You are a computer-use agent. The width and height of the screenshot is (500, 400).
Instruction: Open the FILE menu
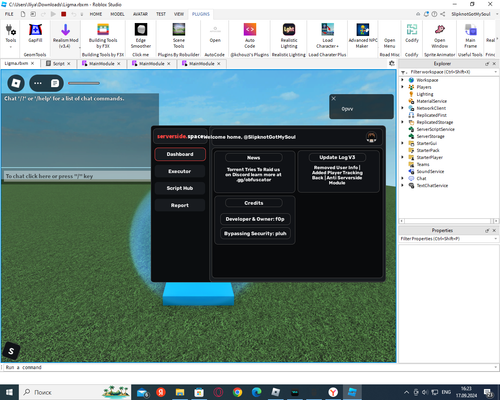tap(9, 14)
